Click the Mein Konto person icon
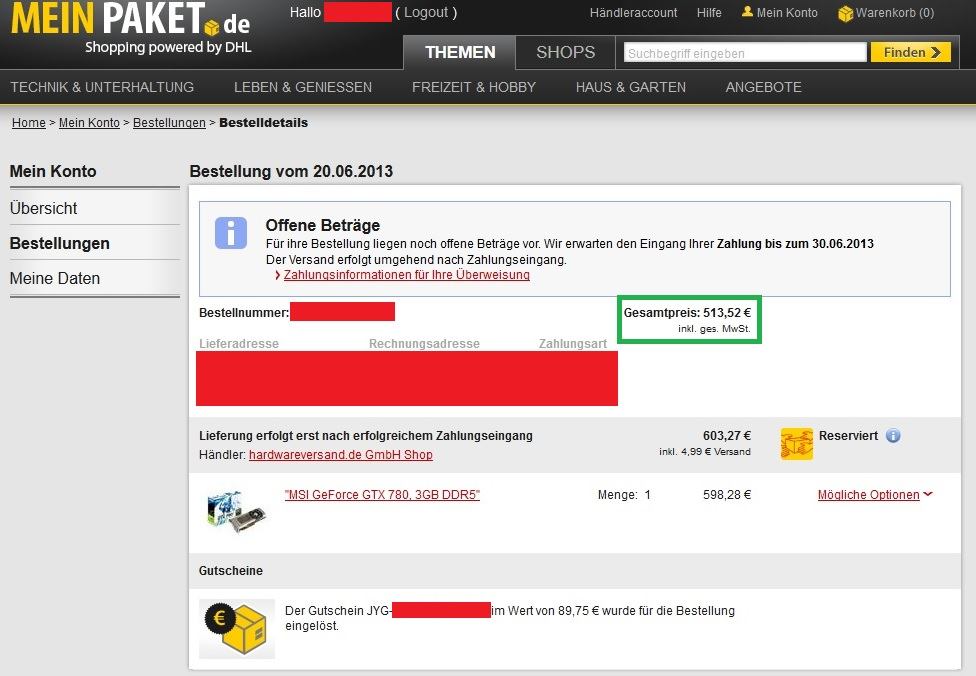 [747, 12]
